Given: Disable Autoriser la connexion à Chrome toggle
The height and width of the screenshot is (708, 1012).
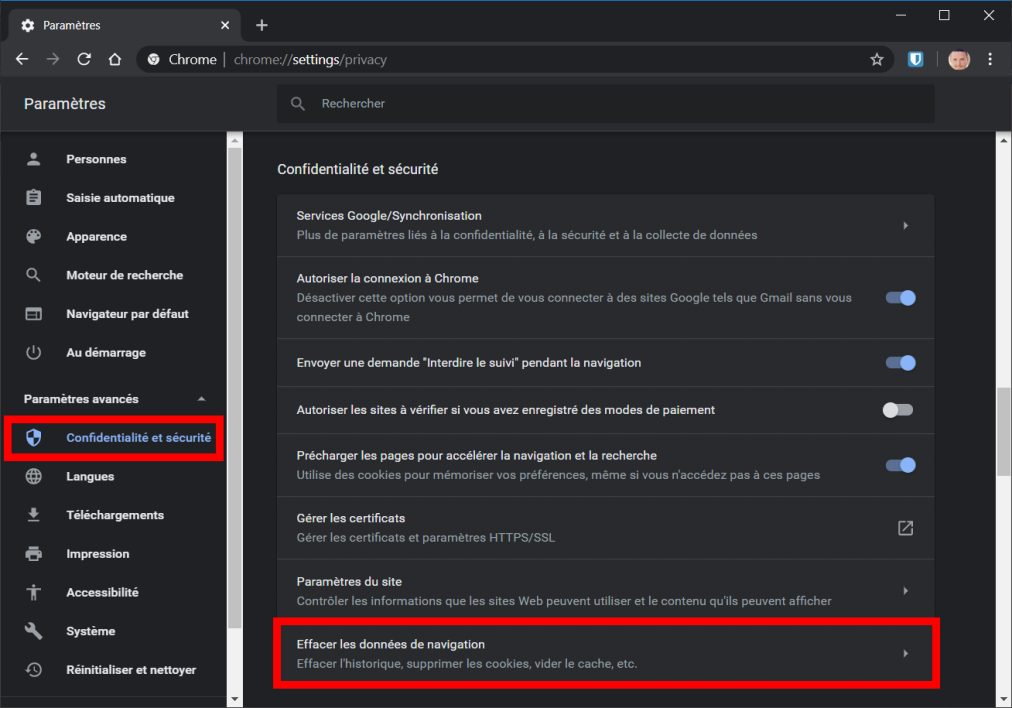Looking at the screenshot, I should tap(900, 297).
